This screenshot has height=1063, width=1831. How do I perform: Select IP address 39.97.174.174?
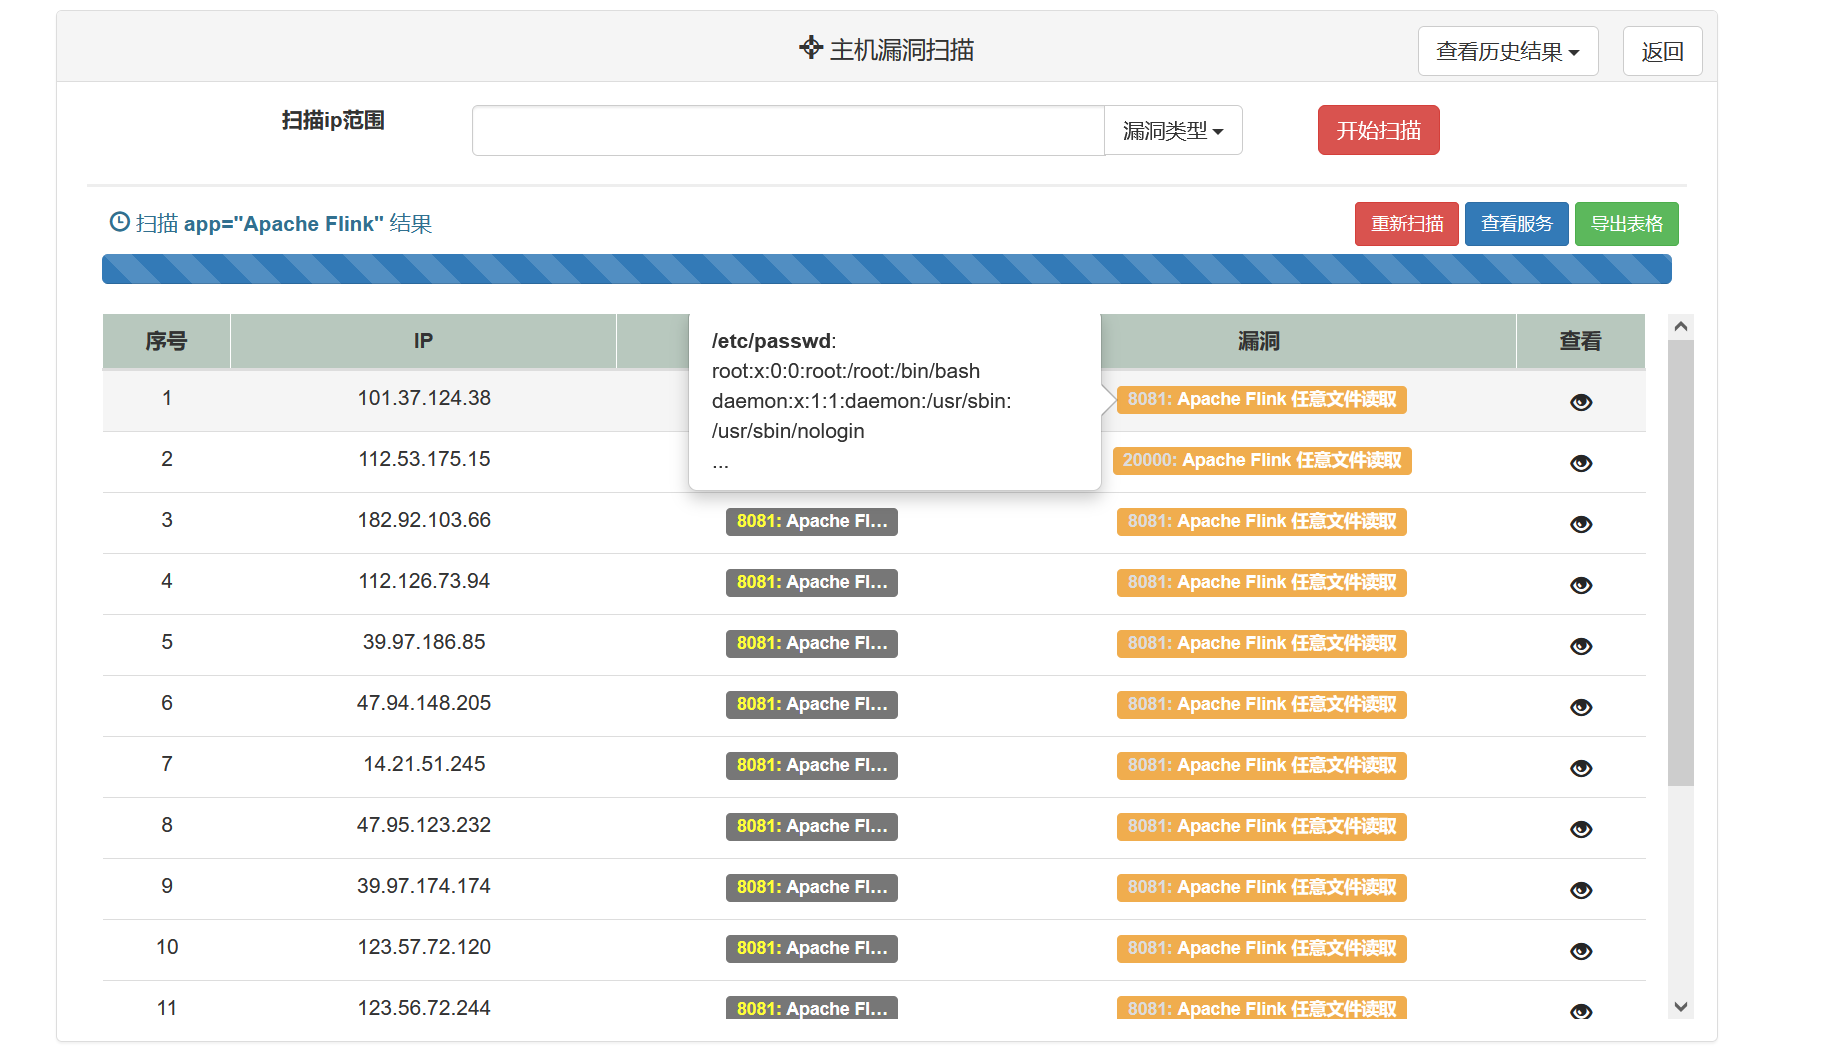424,886
